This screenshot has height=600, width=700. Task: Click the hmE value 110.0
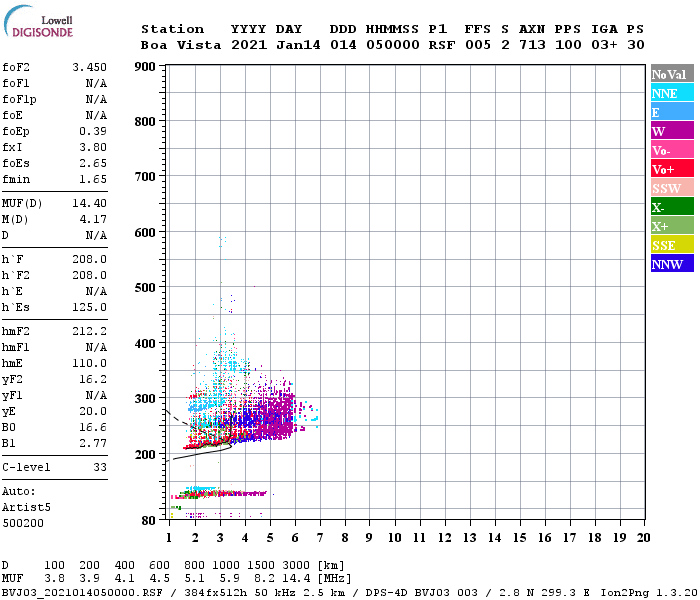pyautogui.click(x=89, y=363)
